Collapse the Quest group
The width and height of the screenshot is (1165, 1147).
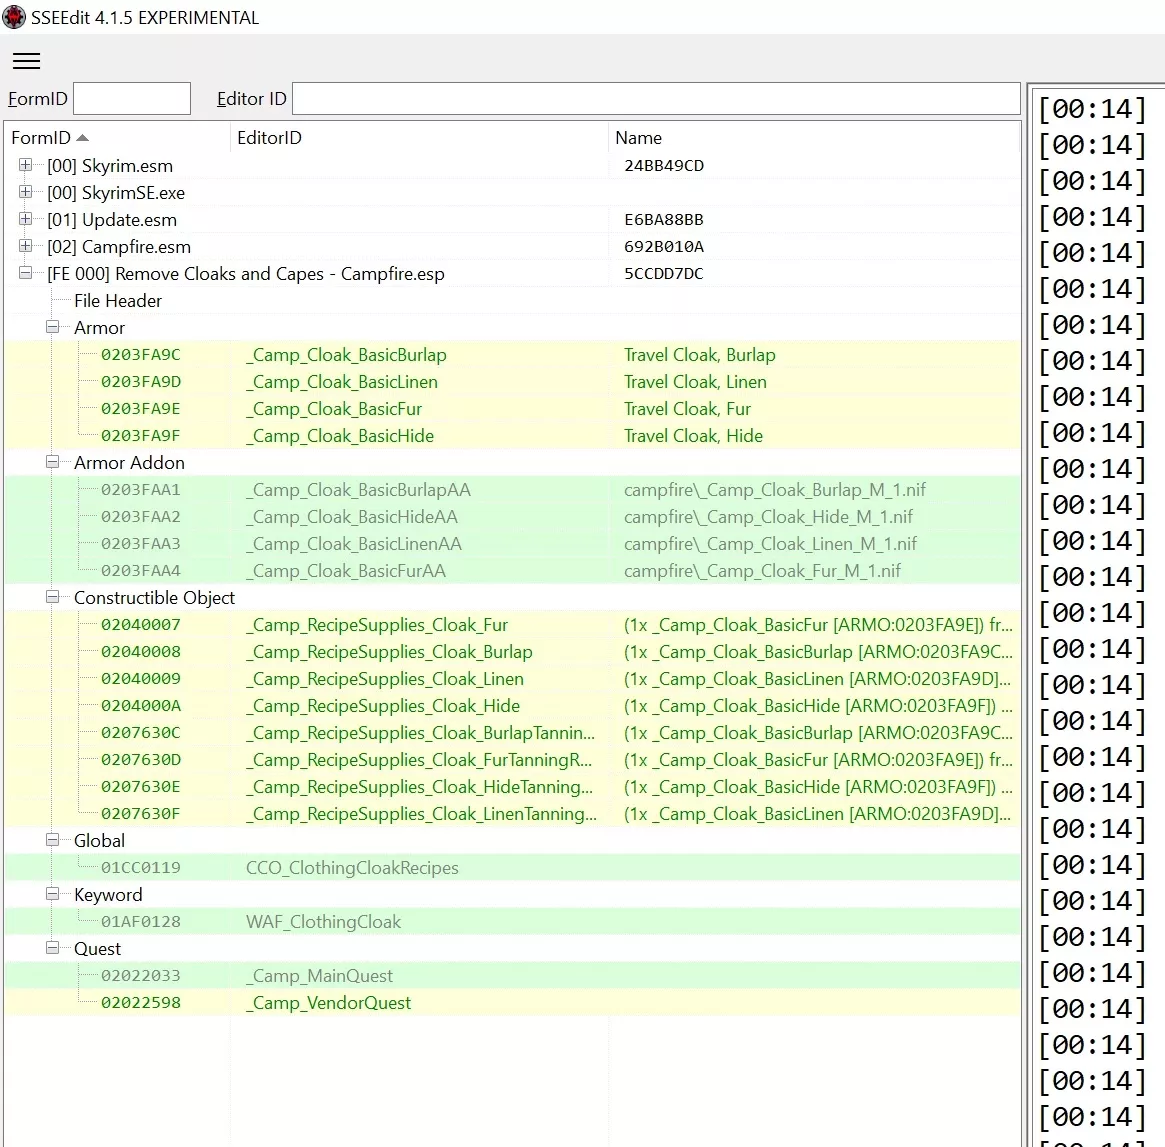tap(53, 948)
